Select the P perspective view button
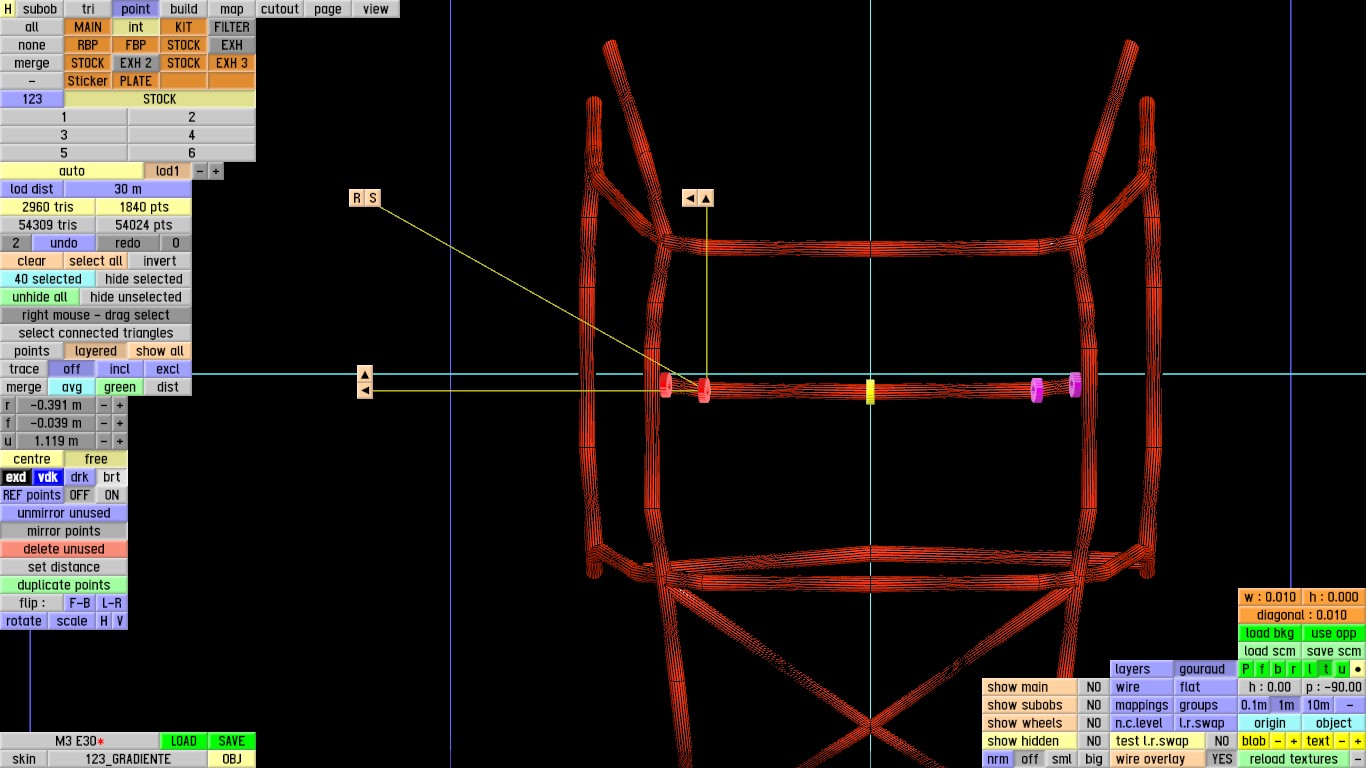This screenshot has width=1366, height=768. (x=1246, y=669)
